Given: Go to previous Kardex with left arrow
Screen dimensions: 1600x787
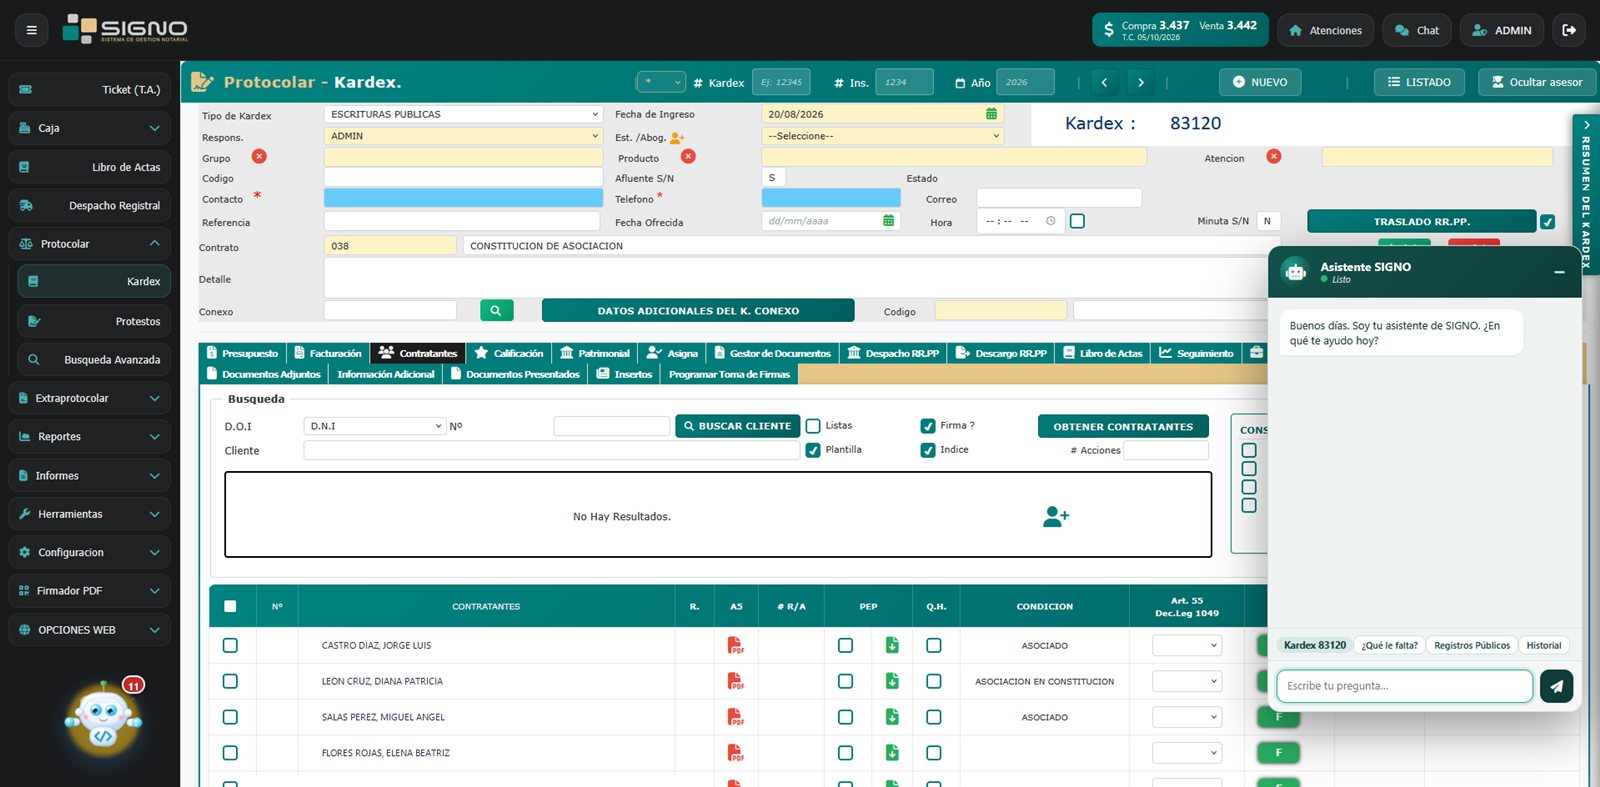Looking at the screenshot, I should coord(1104,82).
